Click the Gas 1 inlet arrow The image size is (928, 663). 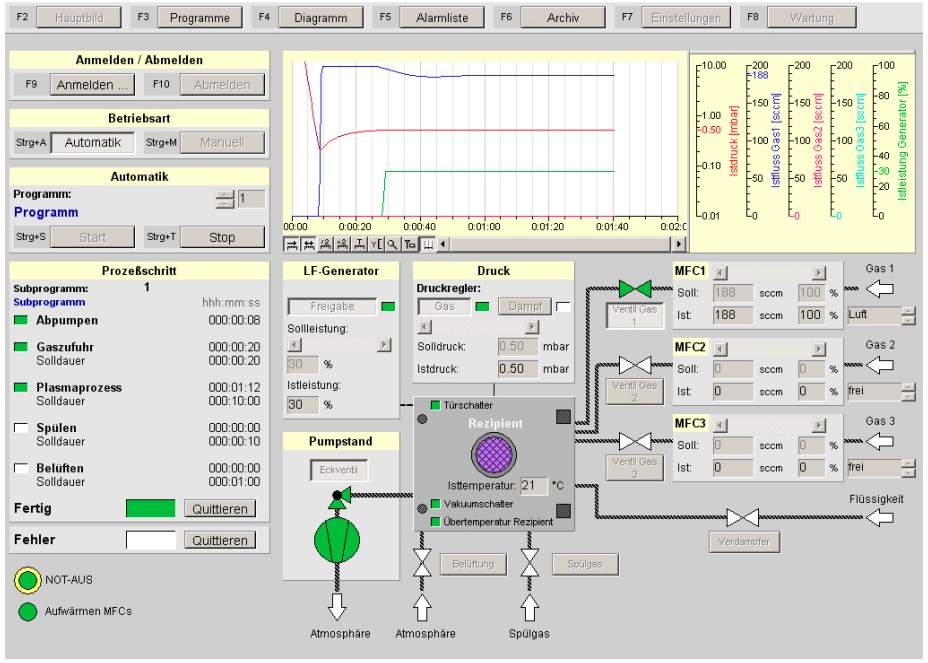pos(879,289)
